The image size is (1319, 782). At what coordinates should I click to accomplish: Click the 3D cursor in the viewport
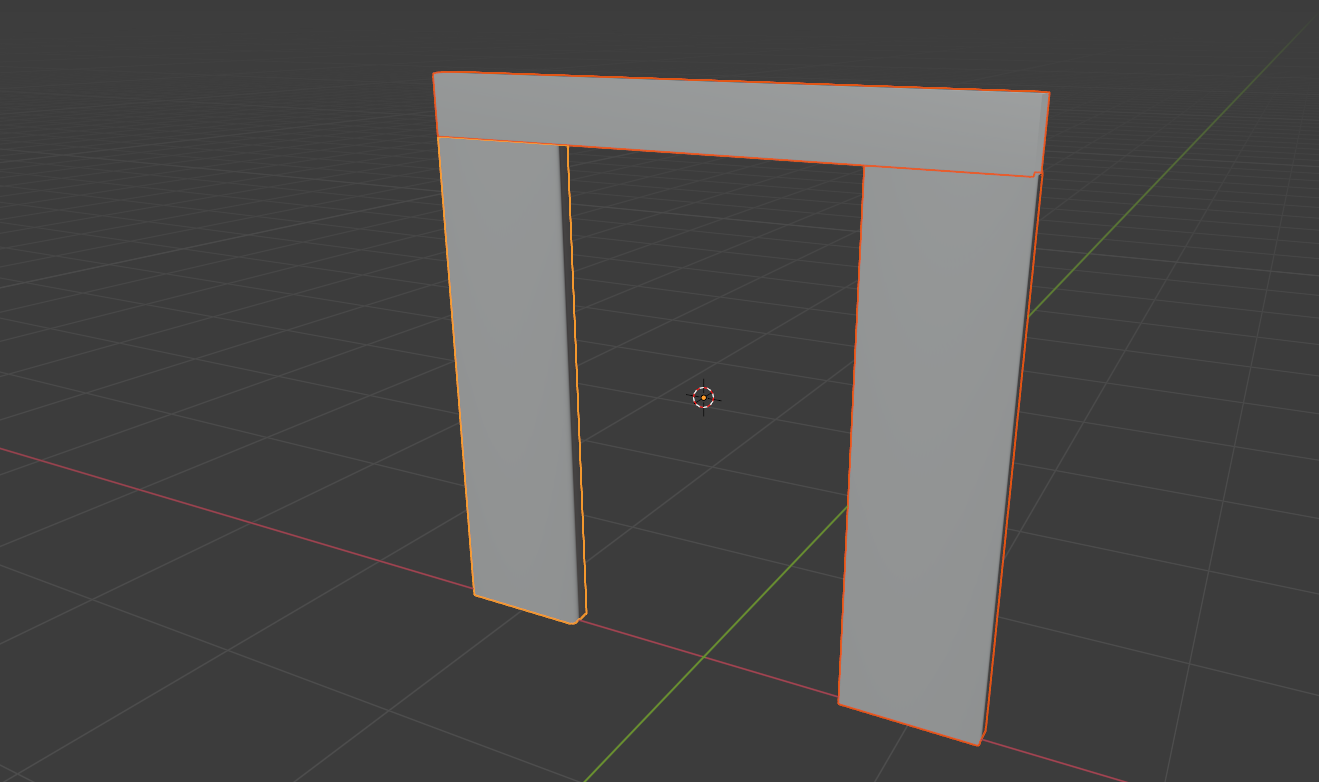[x=703, y=398]
